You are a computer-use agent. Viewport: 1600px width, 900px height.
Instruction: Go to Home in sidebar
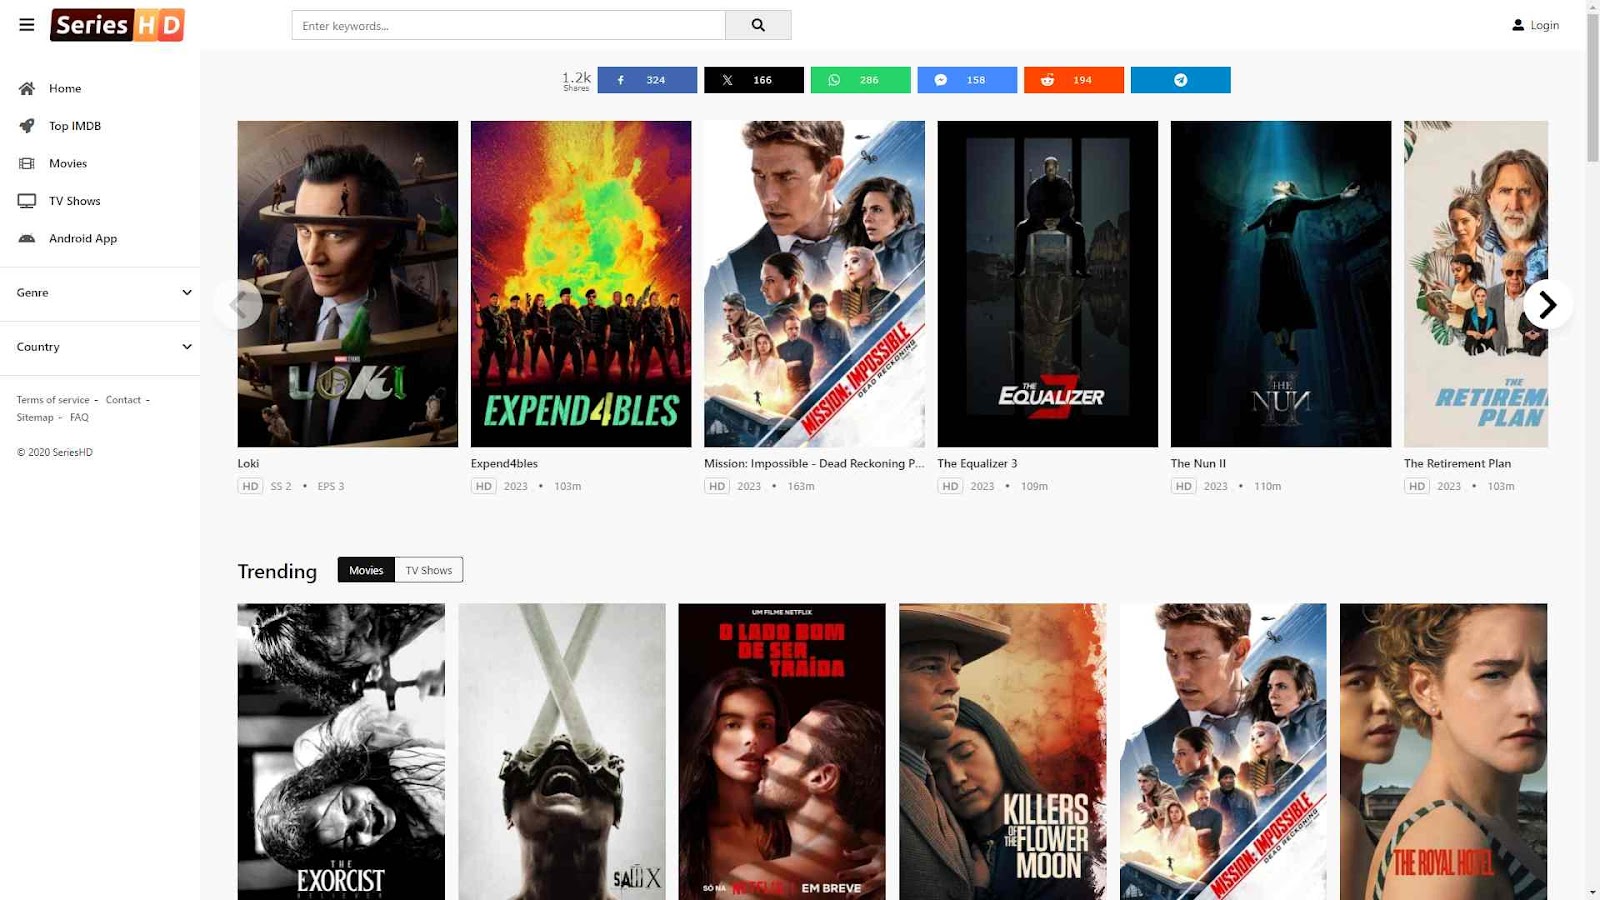pos(65,88)
